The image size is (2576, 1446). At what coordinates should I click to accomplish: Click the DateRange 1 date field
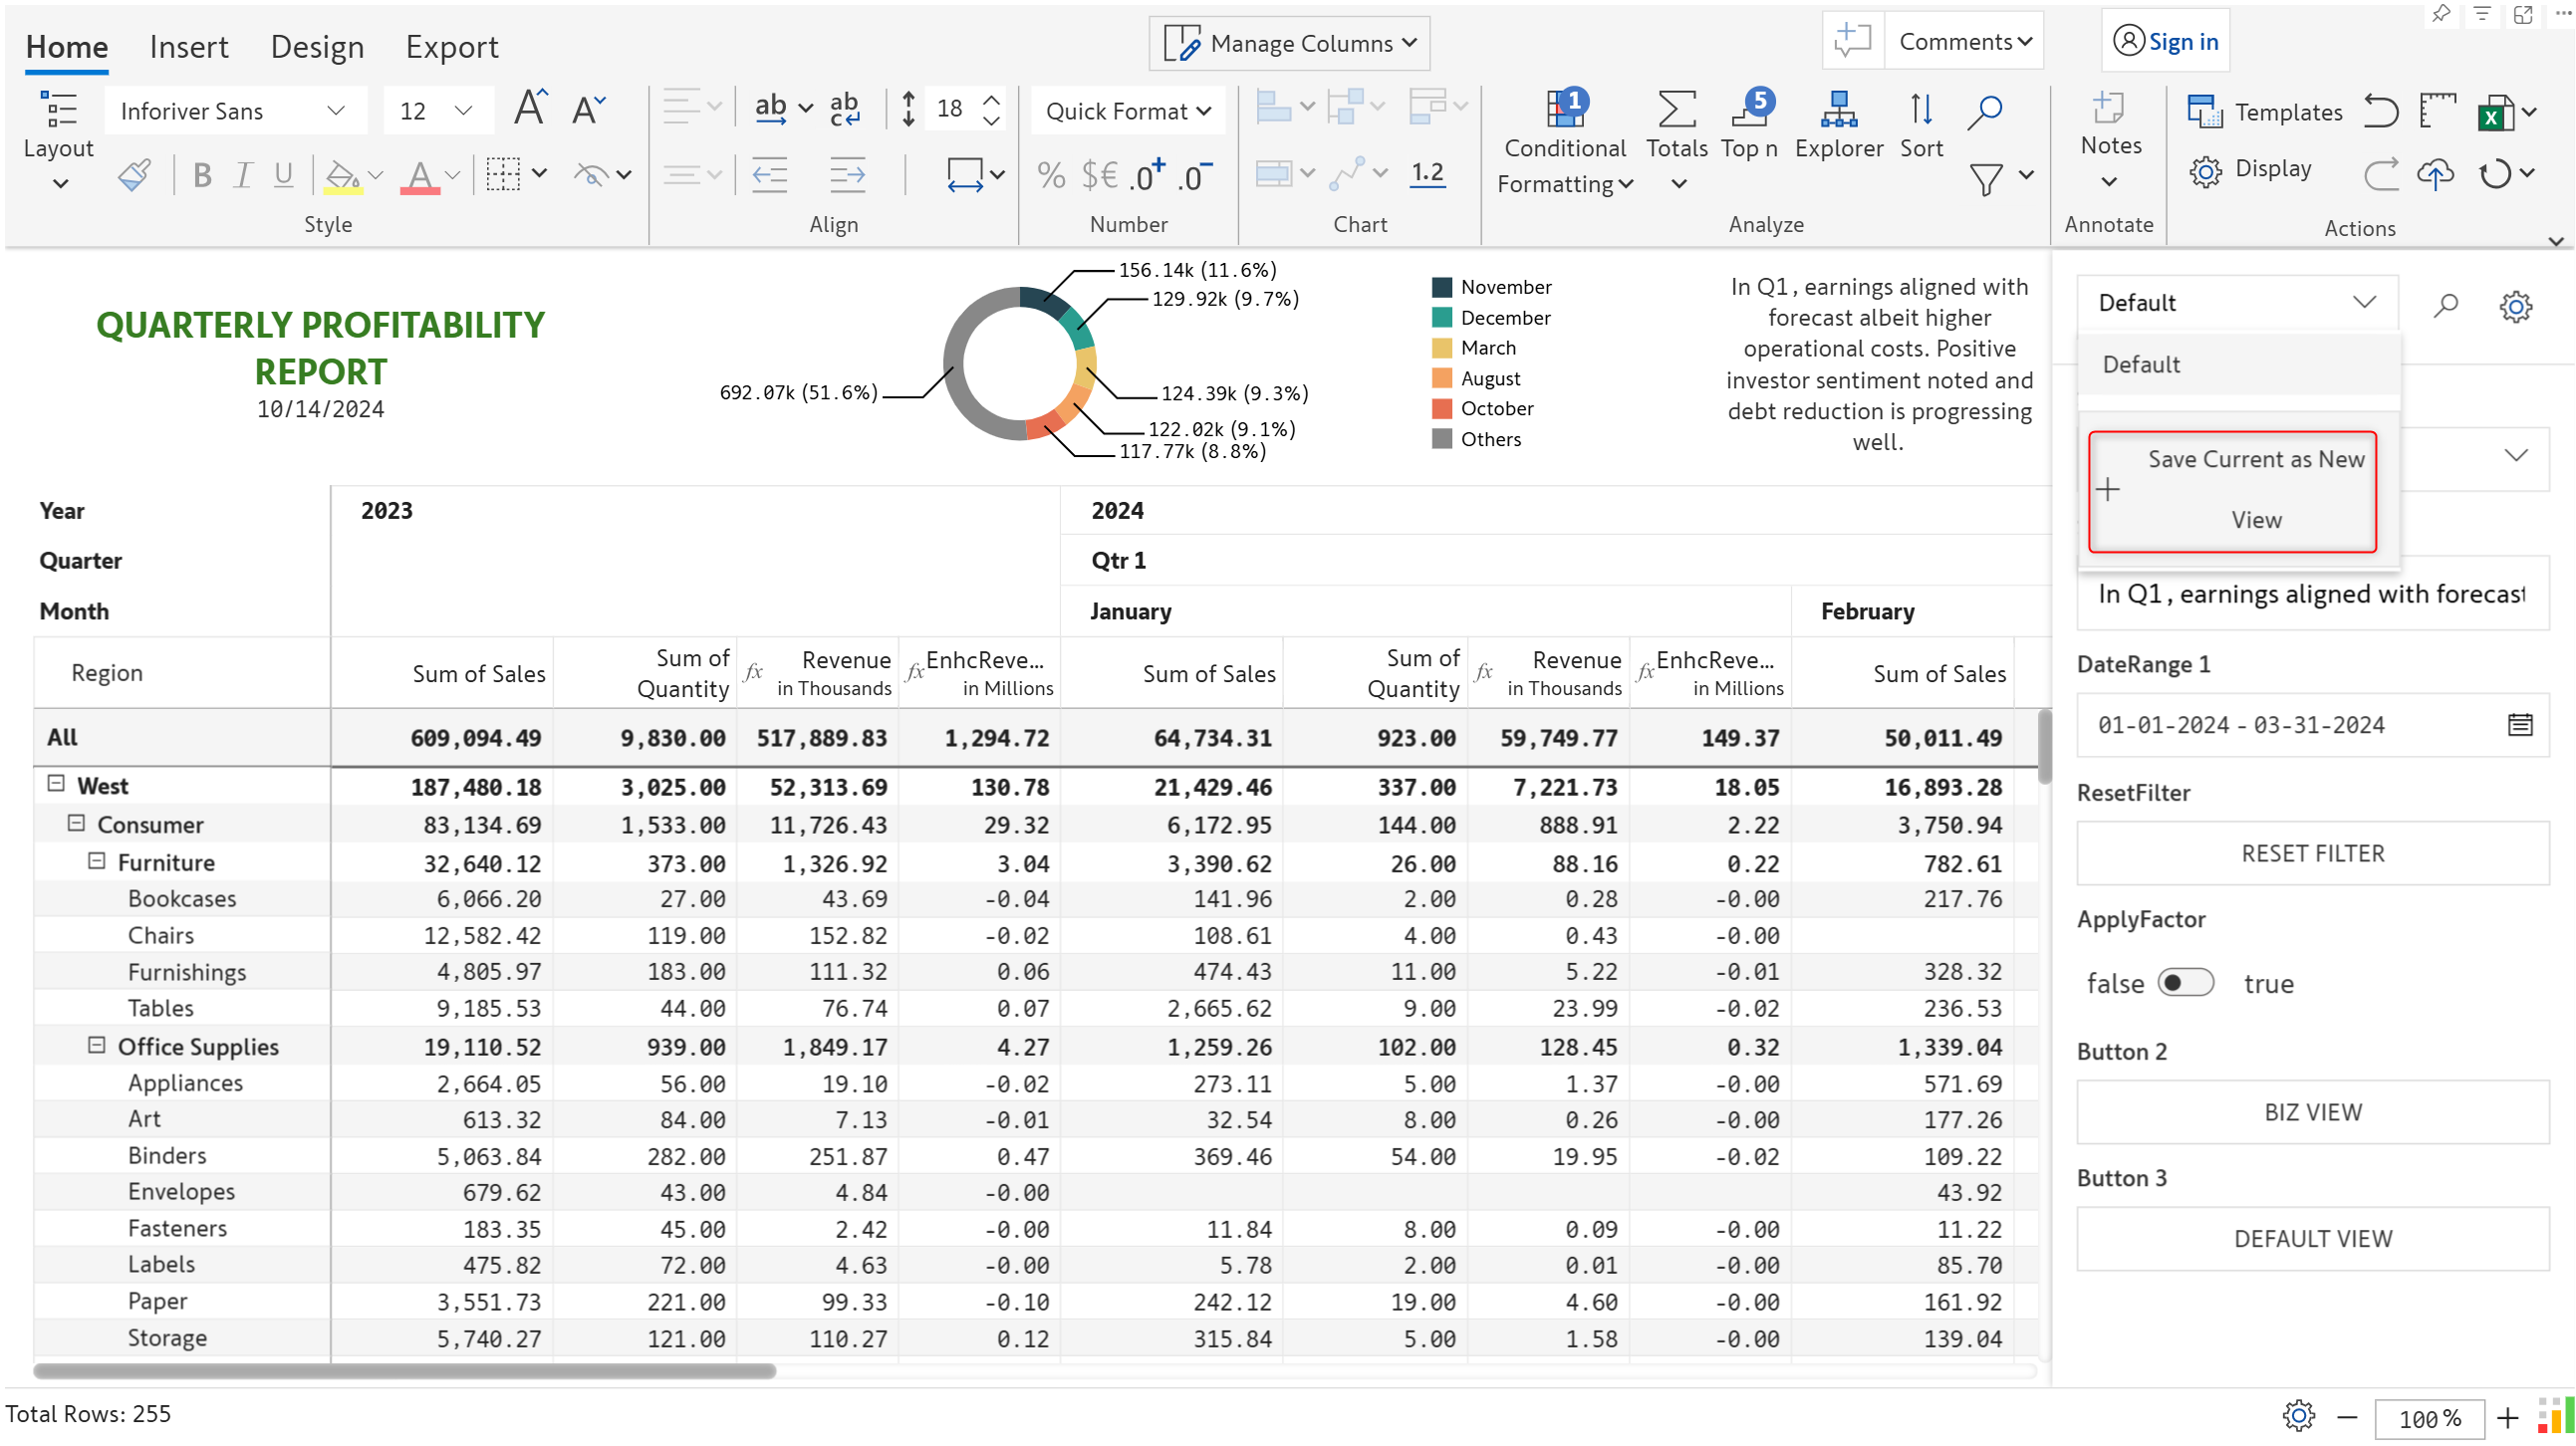2290,725
